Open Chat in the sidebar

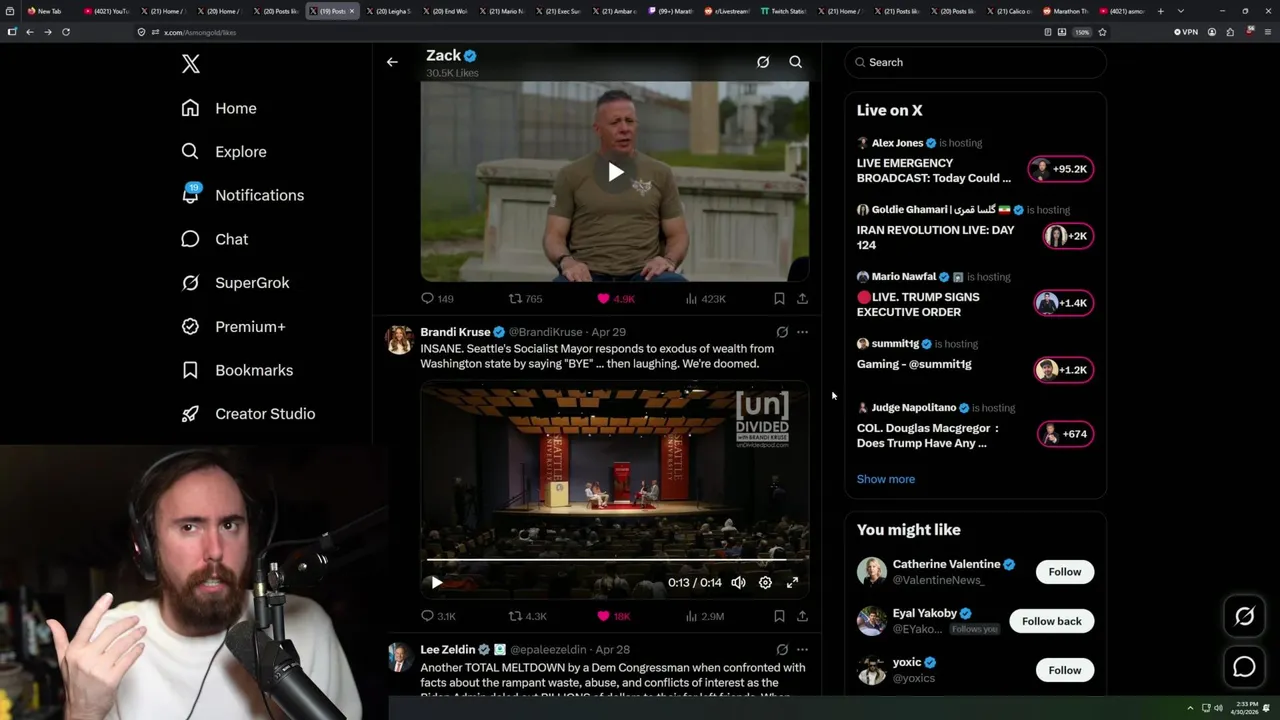pyautogui.click(x=214, y=239)
